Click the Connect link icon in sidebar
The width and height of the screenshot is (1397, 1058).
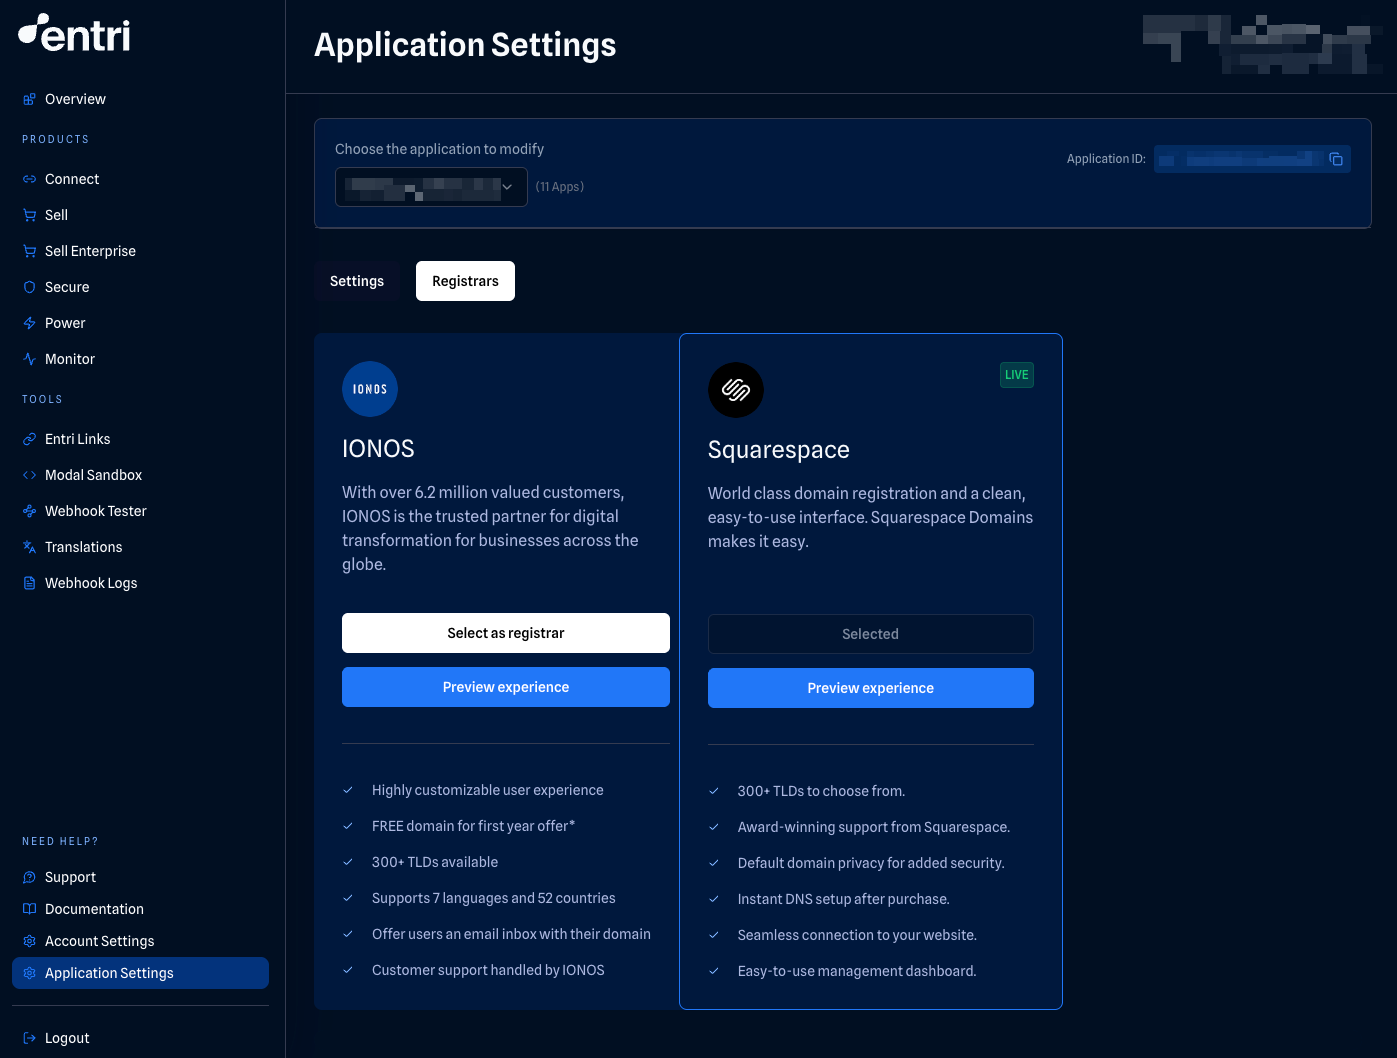tap(30, 179)
